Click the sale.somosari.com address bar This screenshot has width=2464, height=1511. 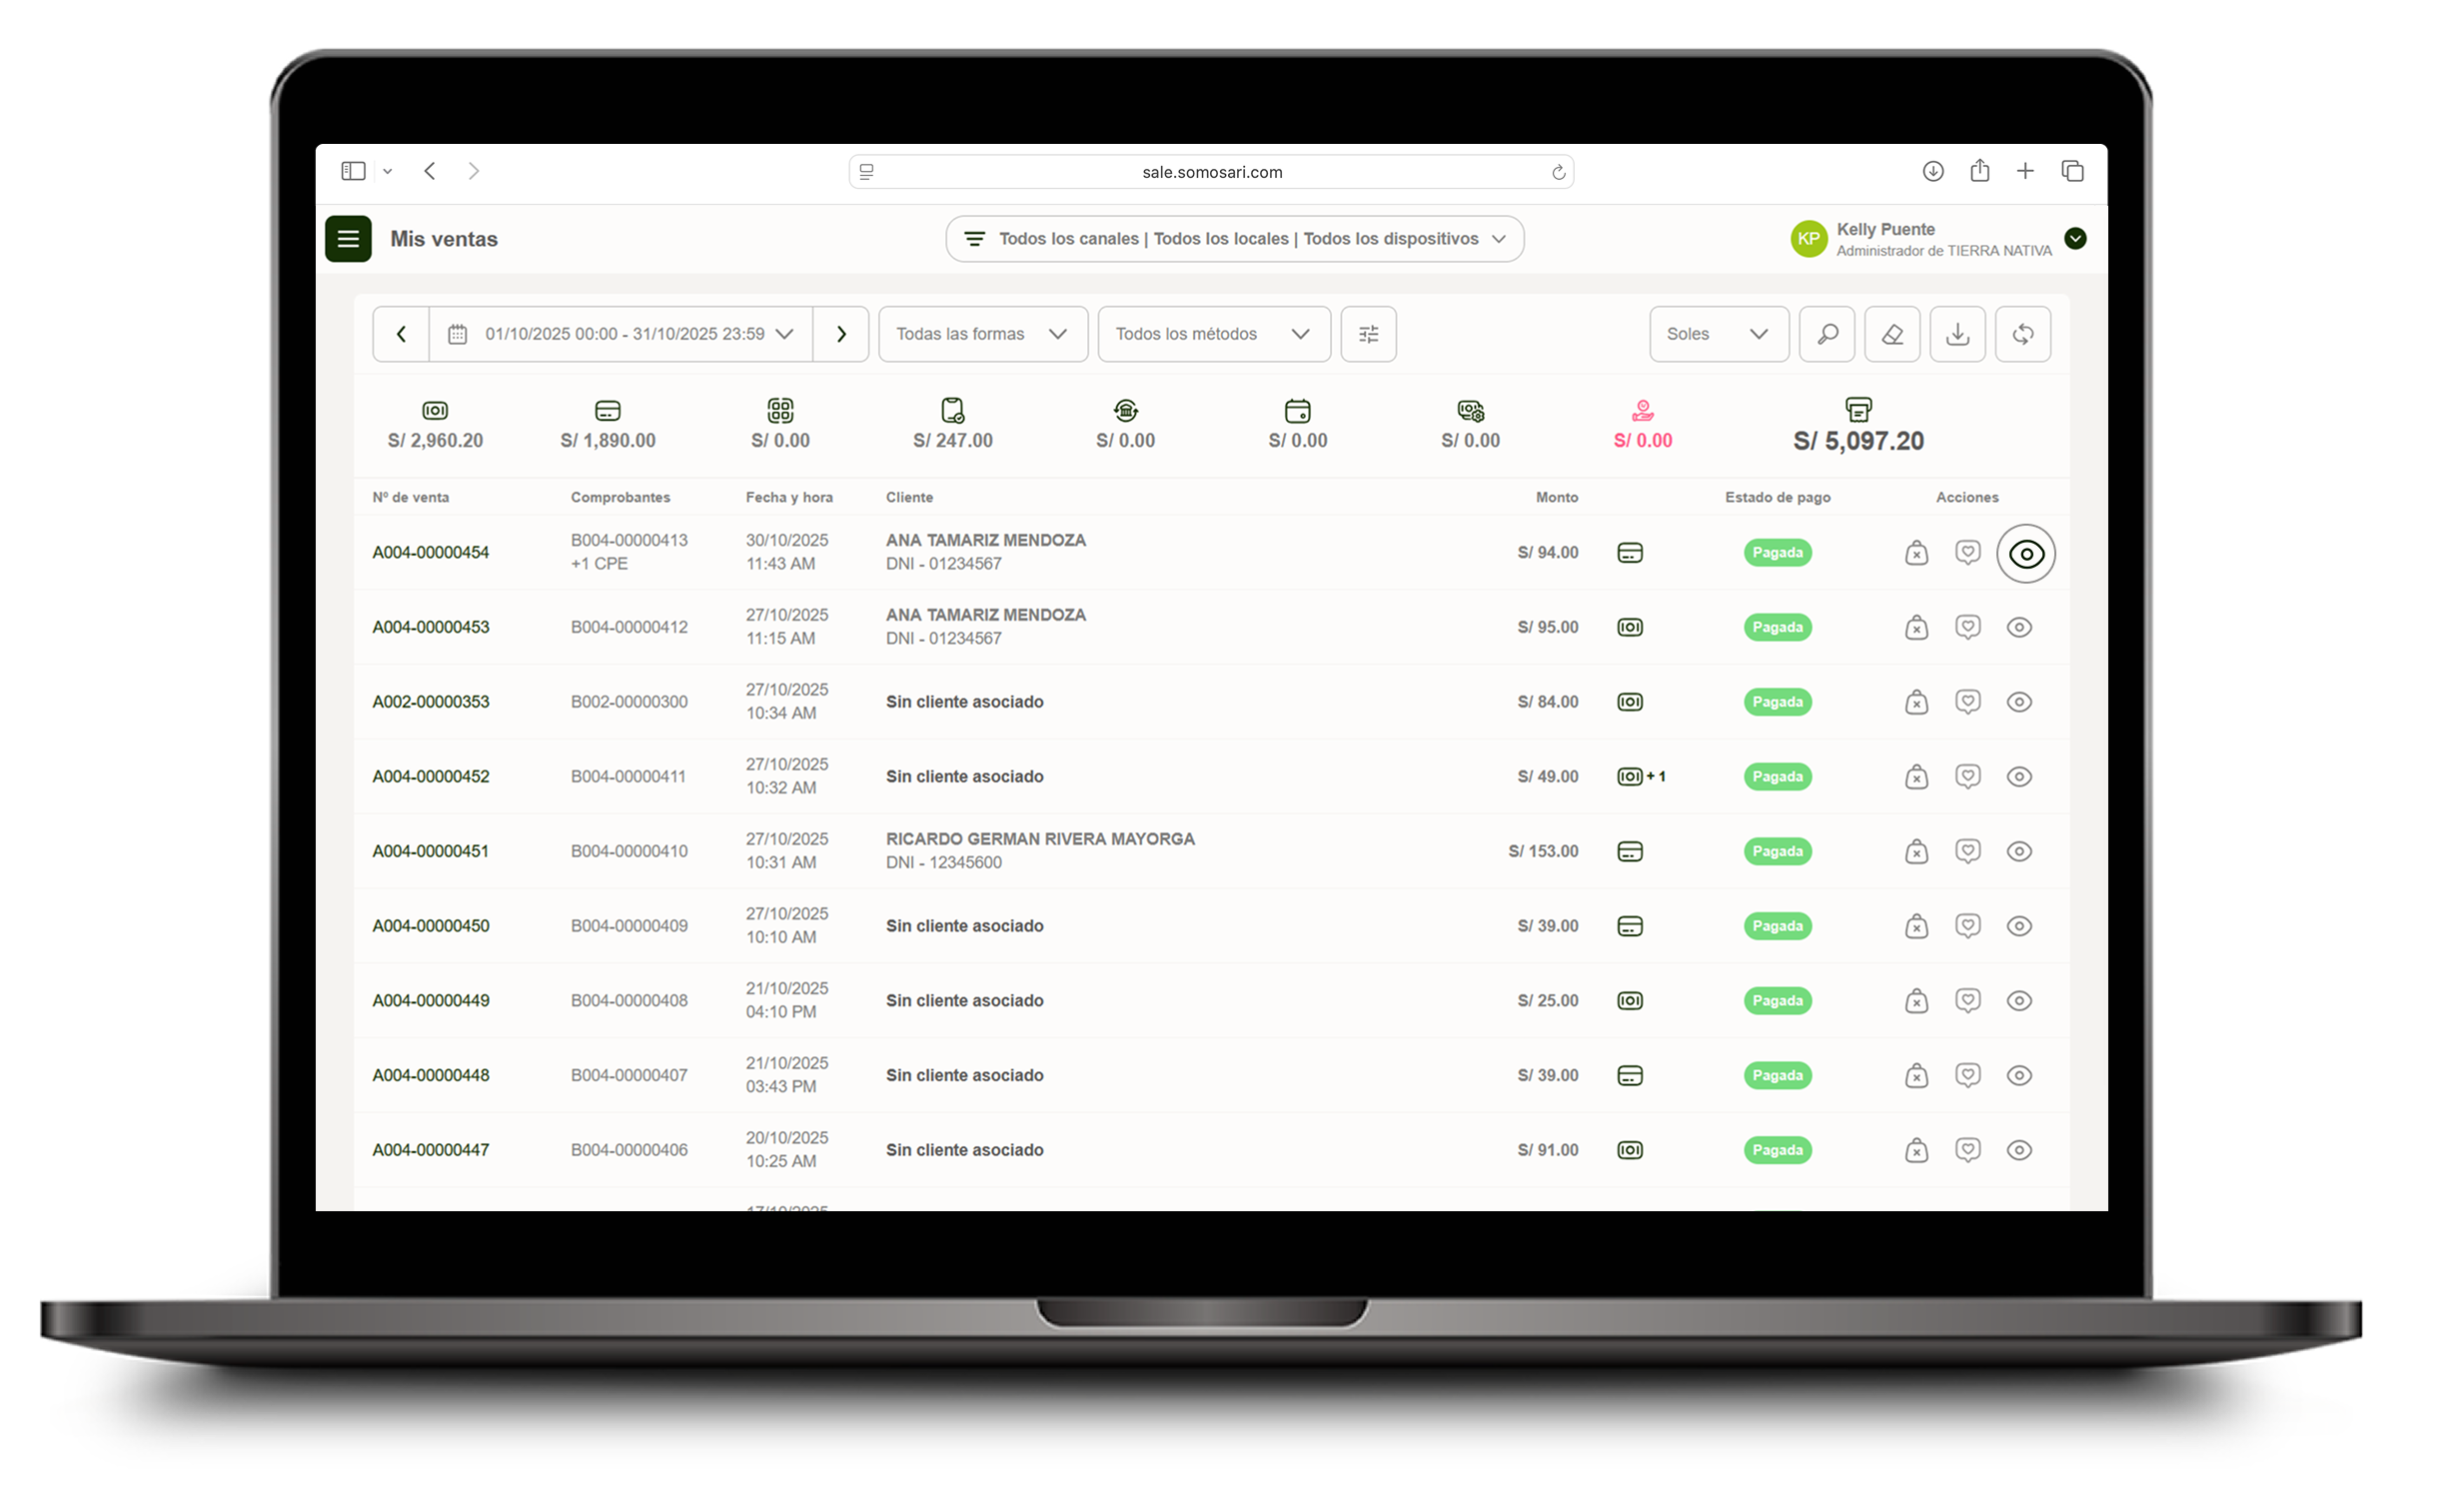tap(1211, 172)
